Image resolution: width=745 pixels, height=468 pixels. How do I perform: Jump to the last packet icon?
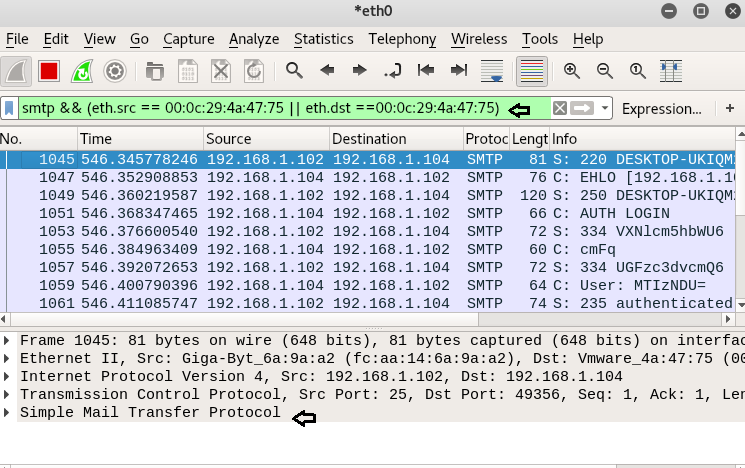click(458, 71)
